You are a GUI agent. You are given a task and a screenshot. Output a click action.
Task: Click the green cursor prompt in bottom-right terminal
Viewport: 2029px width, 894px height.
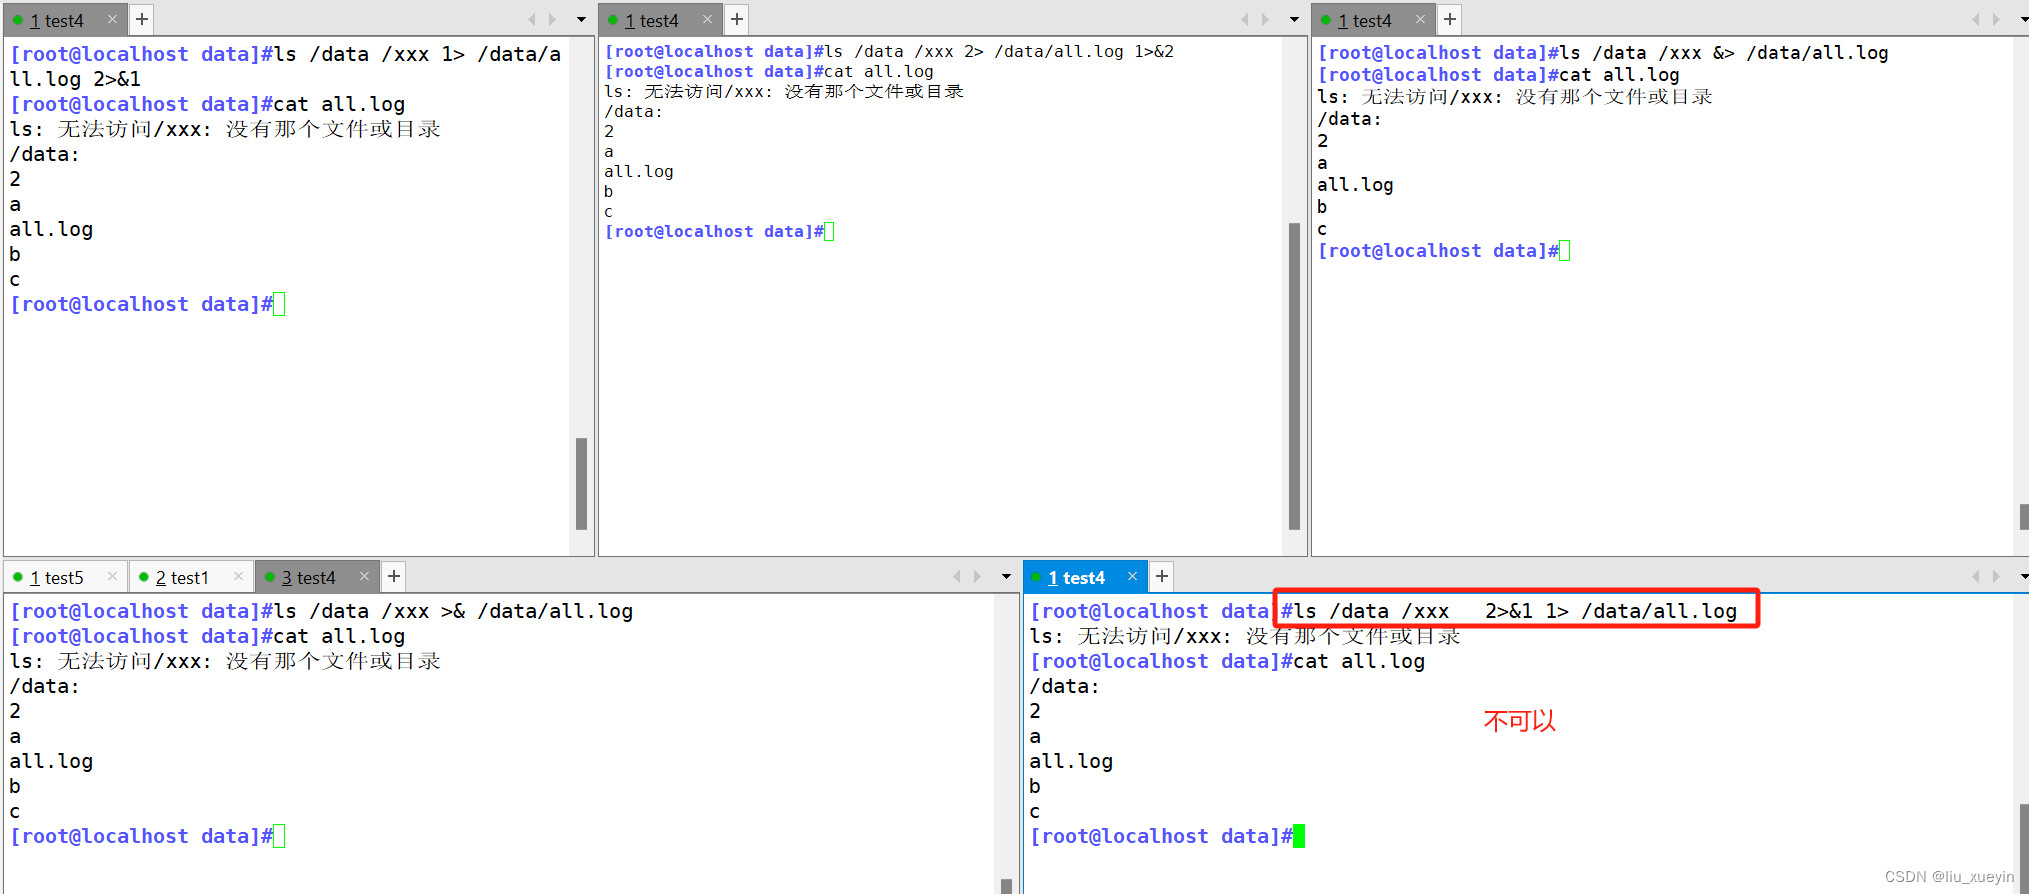[x=1299, y=836]
